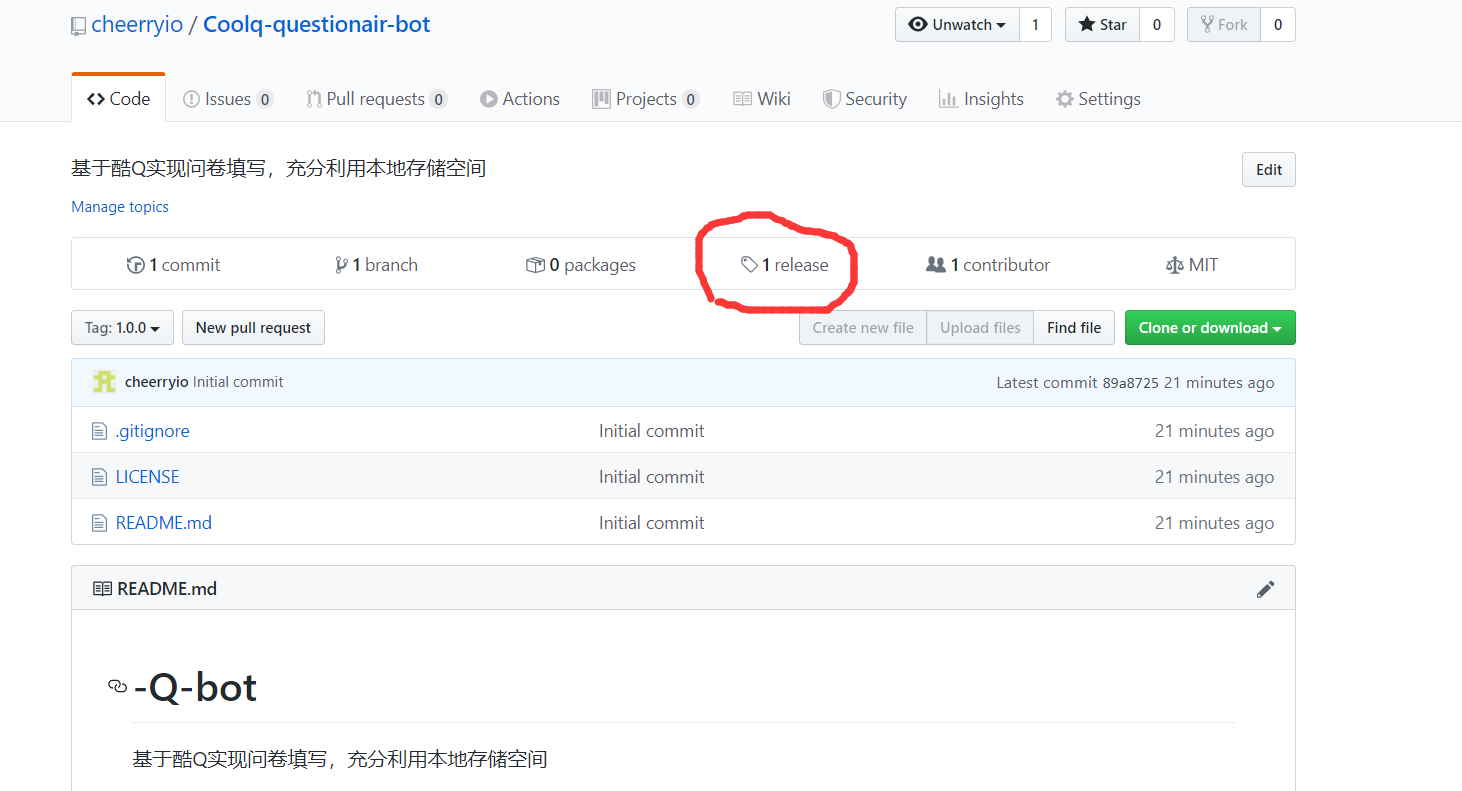The height and width of the screenshot is (791, 1462).
Task: Click the cheerryio avatar in commit bar
Action: [x=104, y=382]
